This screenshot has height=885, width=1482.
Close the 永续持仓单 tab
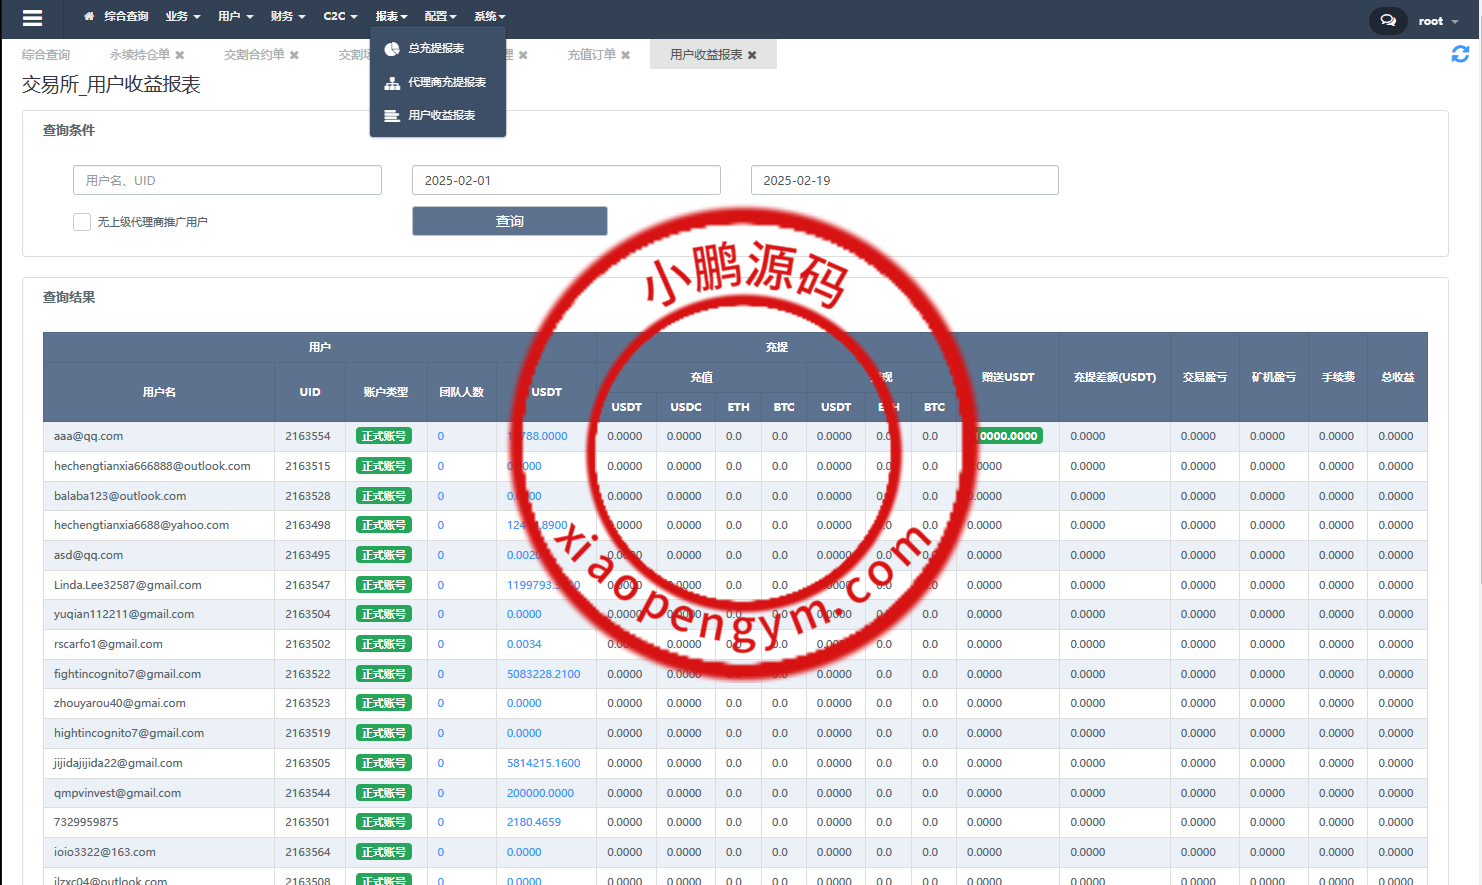180,55
